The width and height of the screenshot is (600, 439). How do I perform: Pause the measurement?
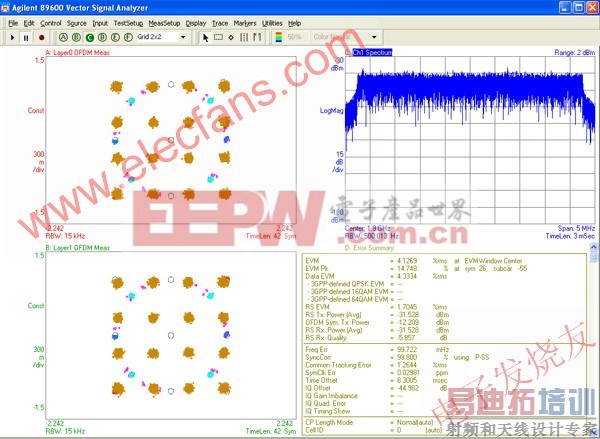click(x=26, y=38)
